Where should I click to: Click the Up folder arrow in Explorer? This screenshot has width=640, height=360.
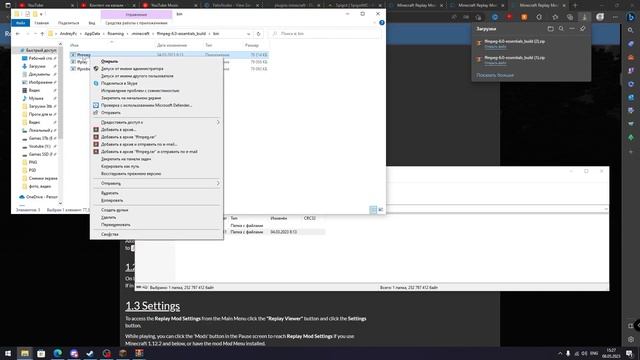(x=42, y=34)
